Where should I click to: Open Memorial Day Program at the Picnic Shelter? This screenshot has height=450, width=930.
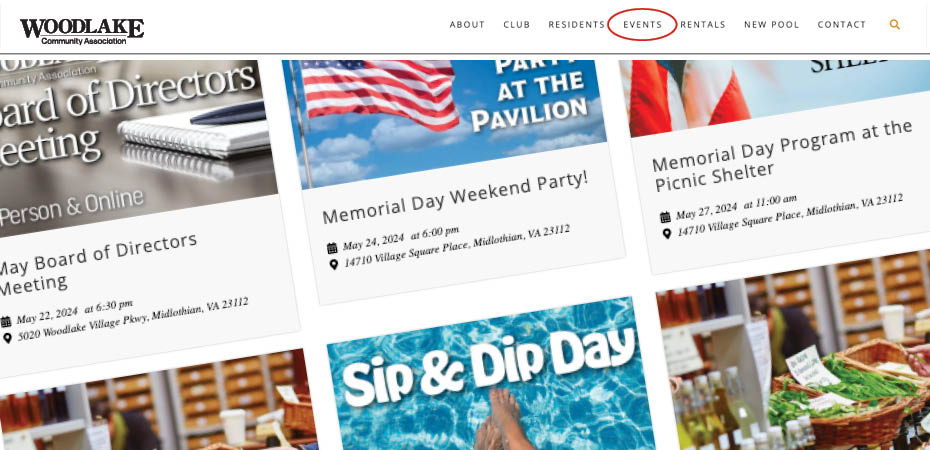click(782, 155)
